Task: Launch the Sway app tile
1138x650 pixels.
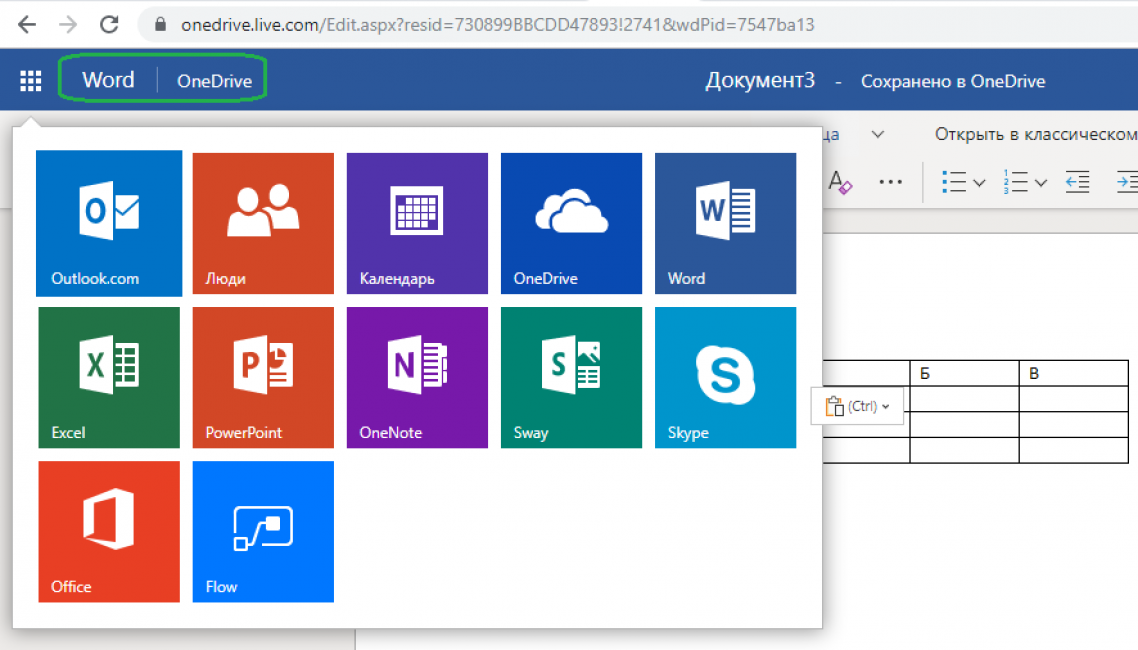Action: pos(571,377)
